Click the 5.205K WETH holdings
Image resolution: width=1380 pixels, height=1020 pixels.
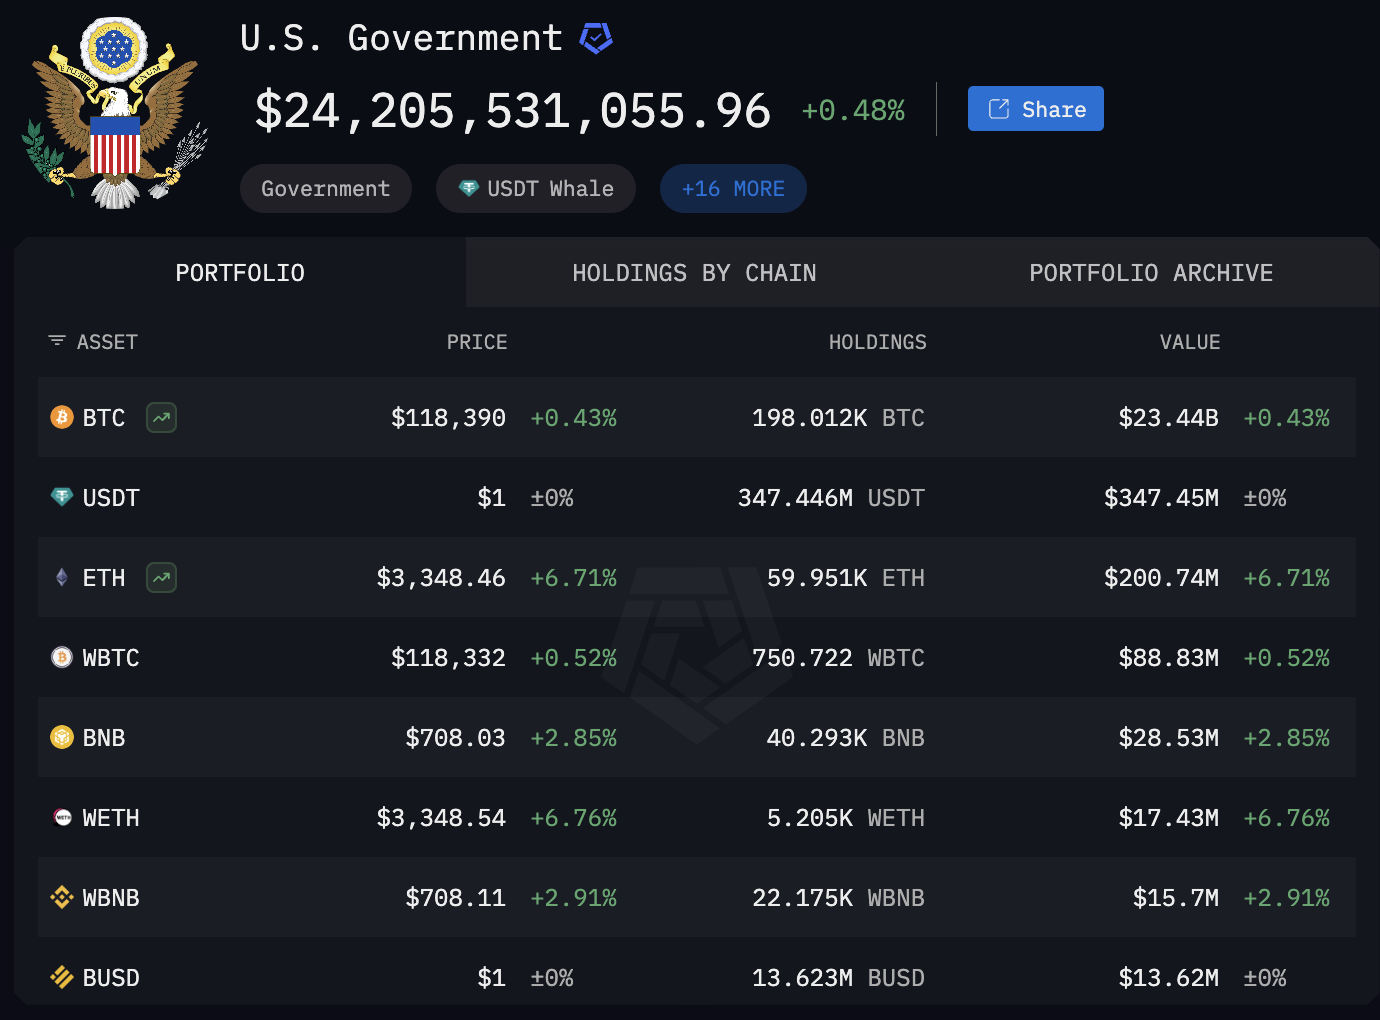[846, 818]
